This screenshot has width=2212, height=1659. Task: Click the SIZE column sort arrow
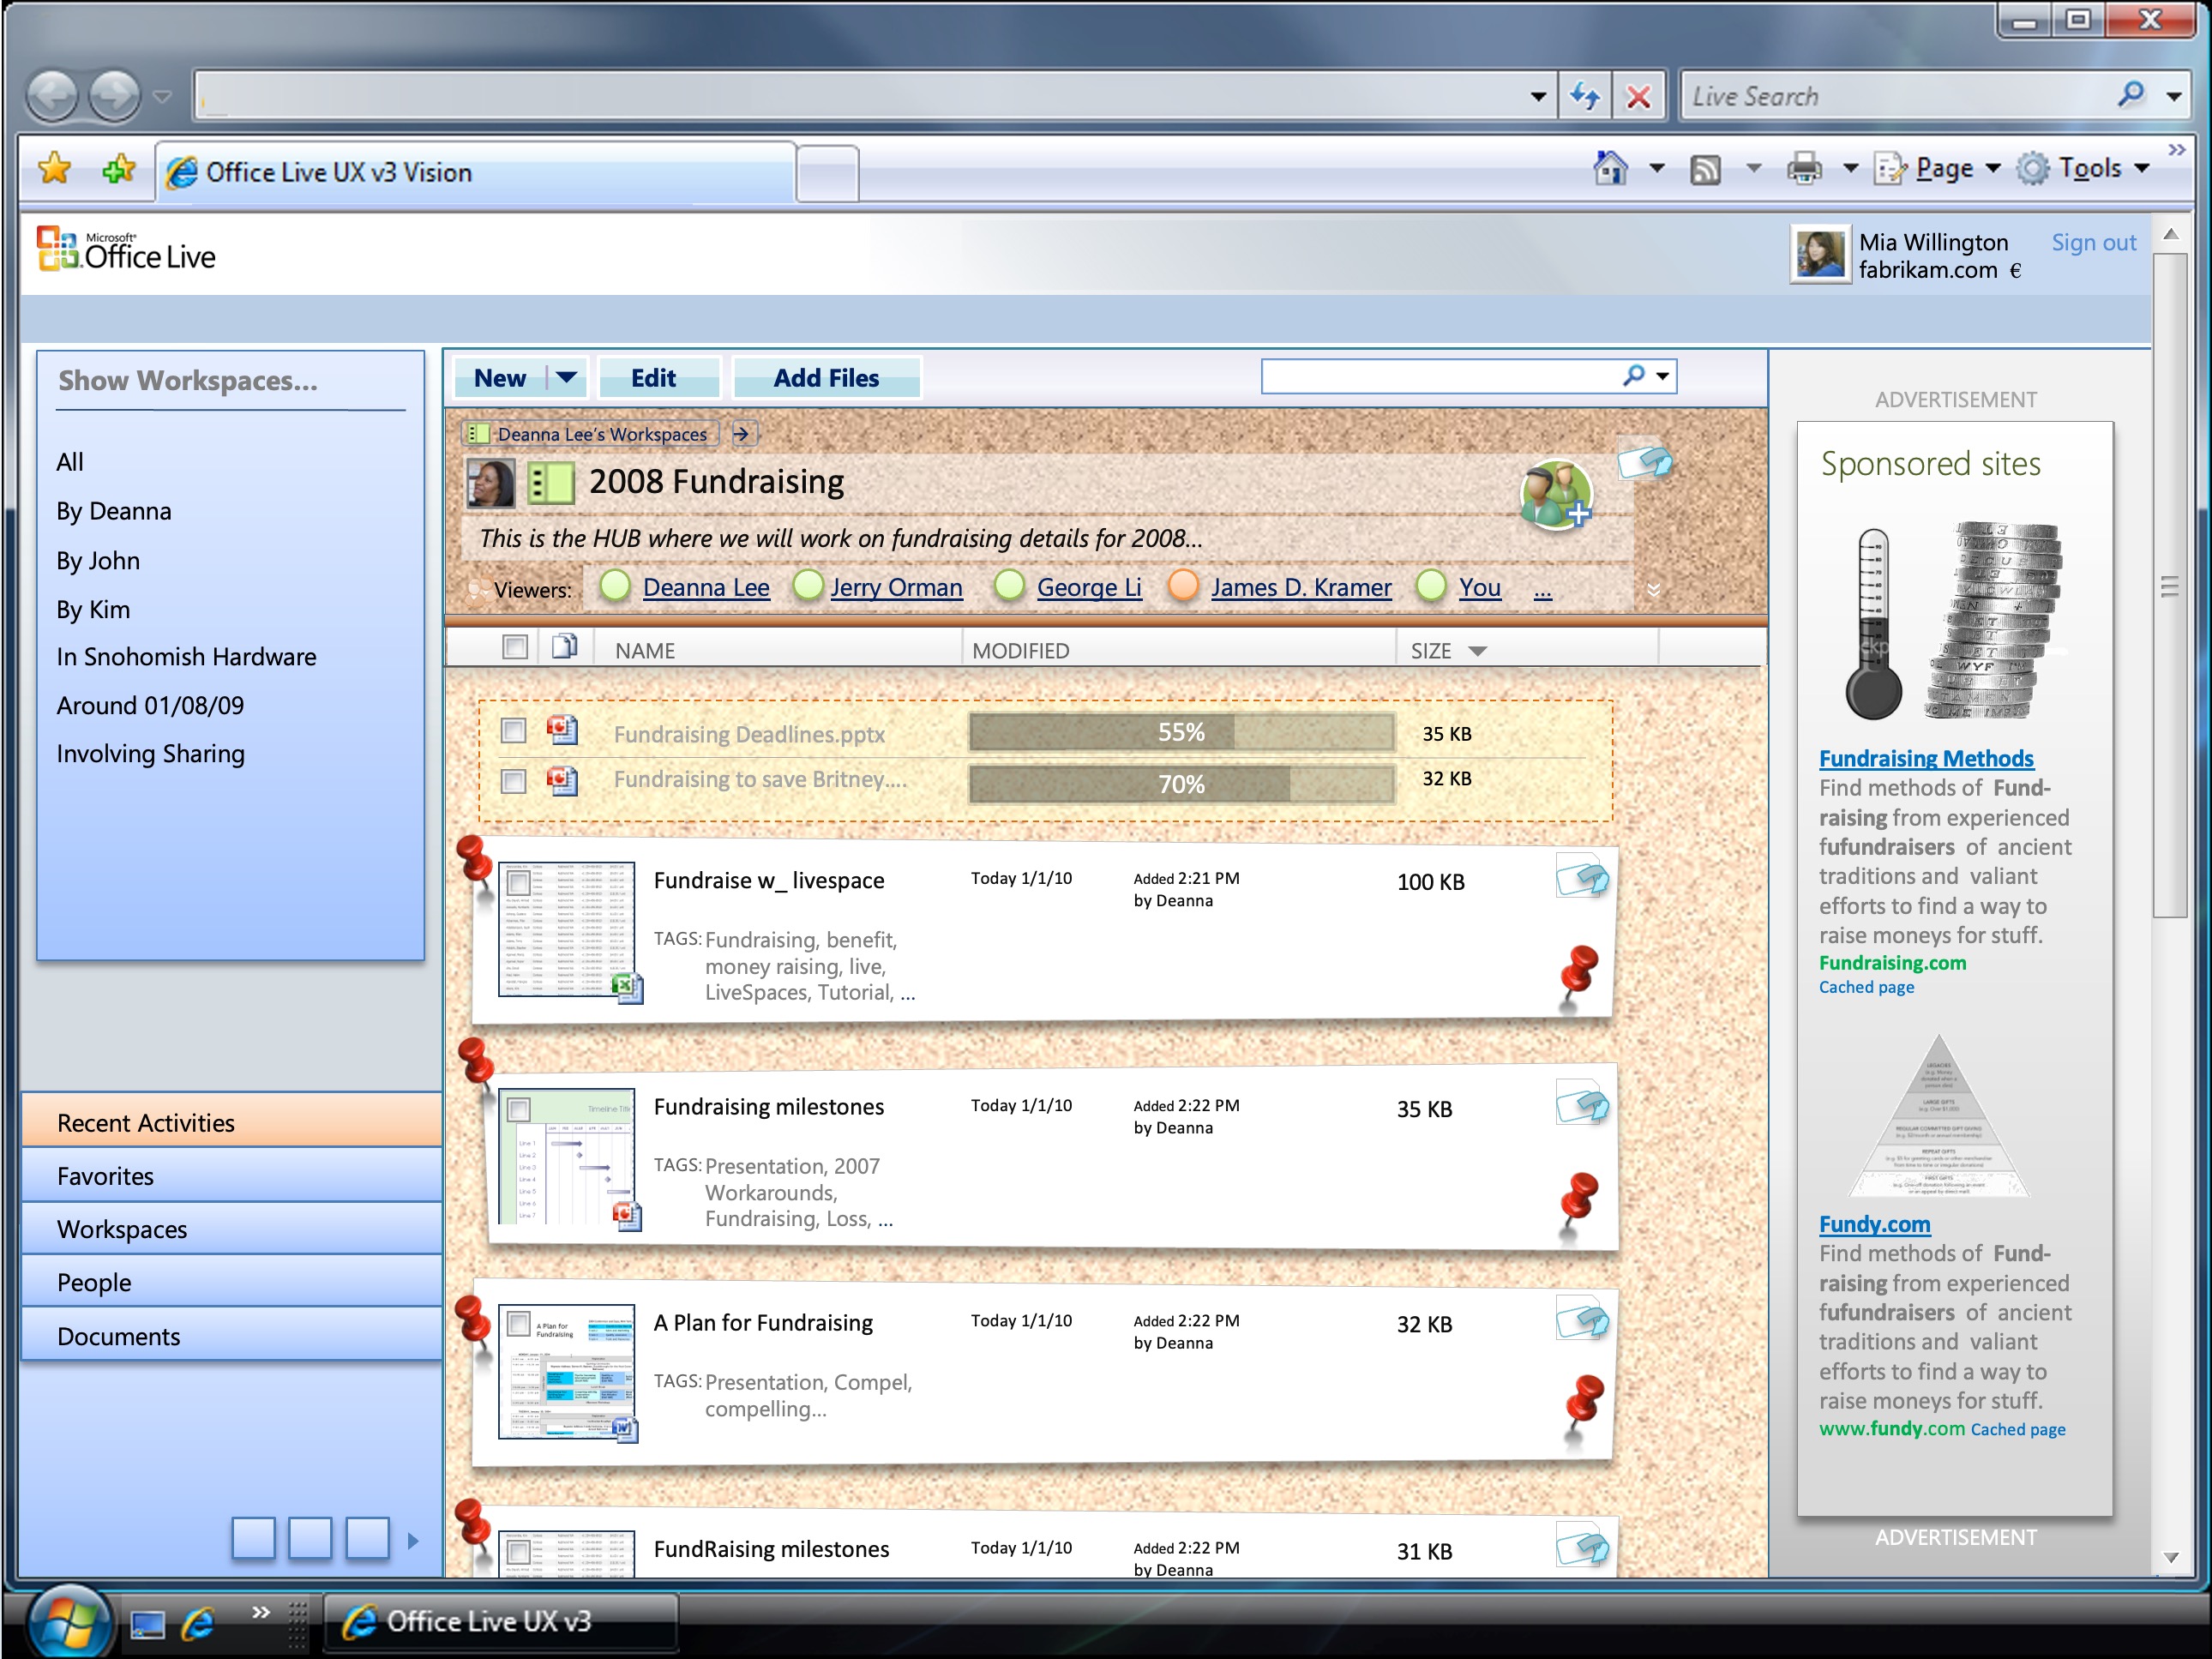[1477, 651]
